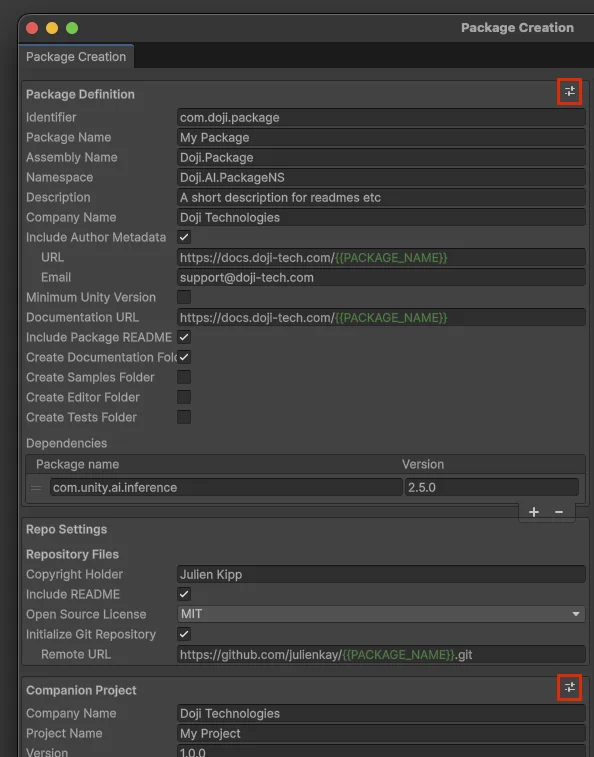Click the Dependencies label

pos(67,443)
